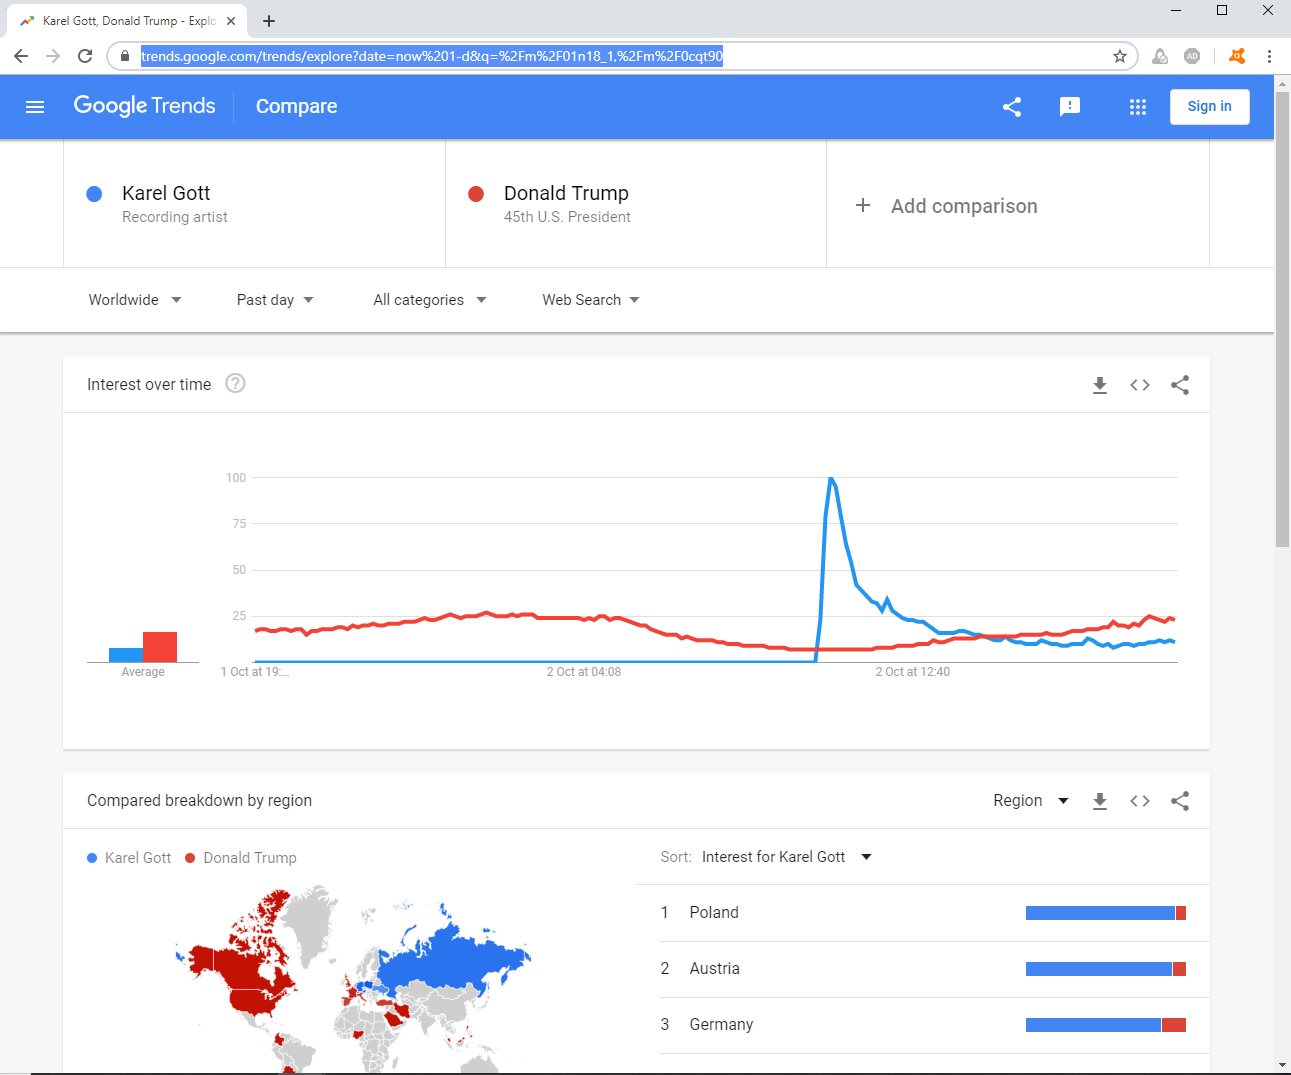1291x1075 pixels.
Task: Bookmark this page with the star icon
Action: coord(1120,56)
